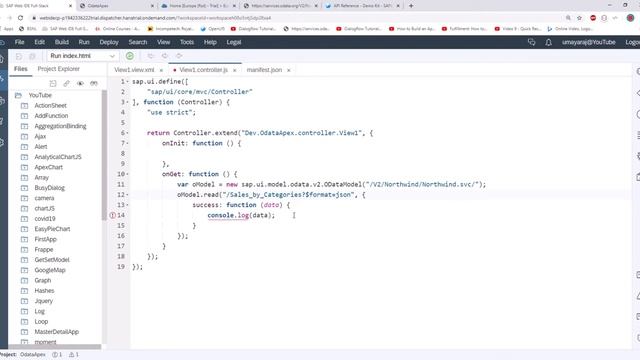Open the AnalyticalChartJS folder
The image size is (640, 360).
[58, 157]
